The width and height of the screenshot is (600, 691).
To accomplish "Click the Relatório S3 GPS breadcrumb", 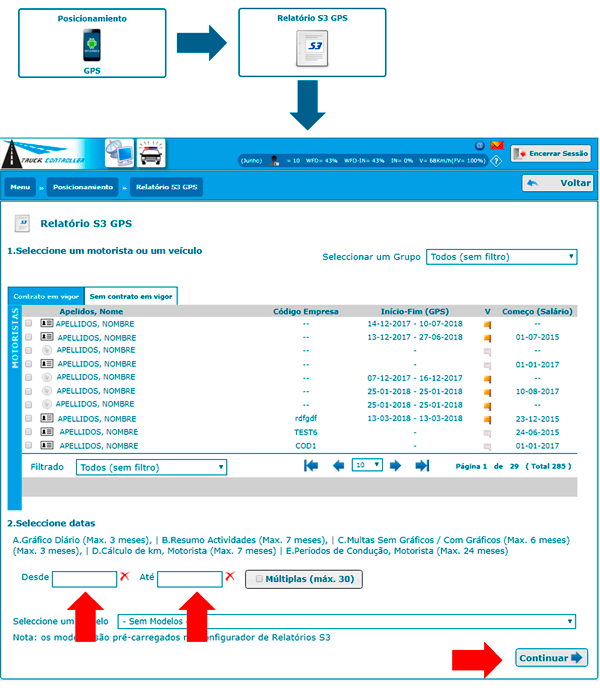I will 167,187.
